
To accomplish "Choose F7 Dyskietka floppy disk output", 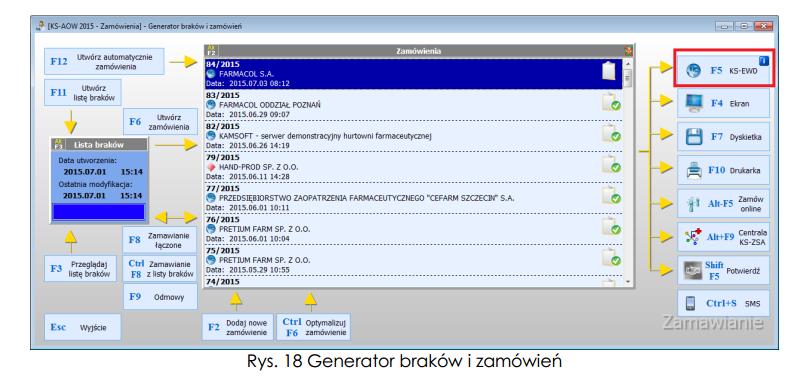I will 724,136.
